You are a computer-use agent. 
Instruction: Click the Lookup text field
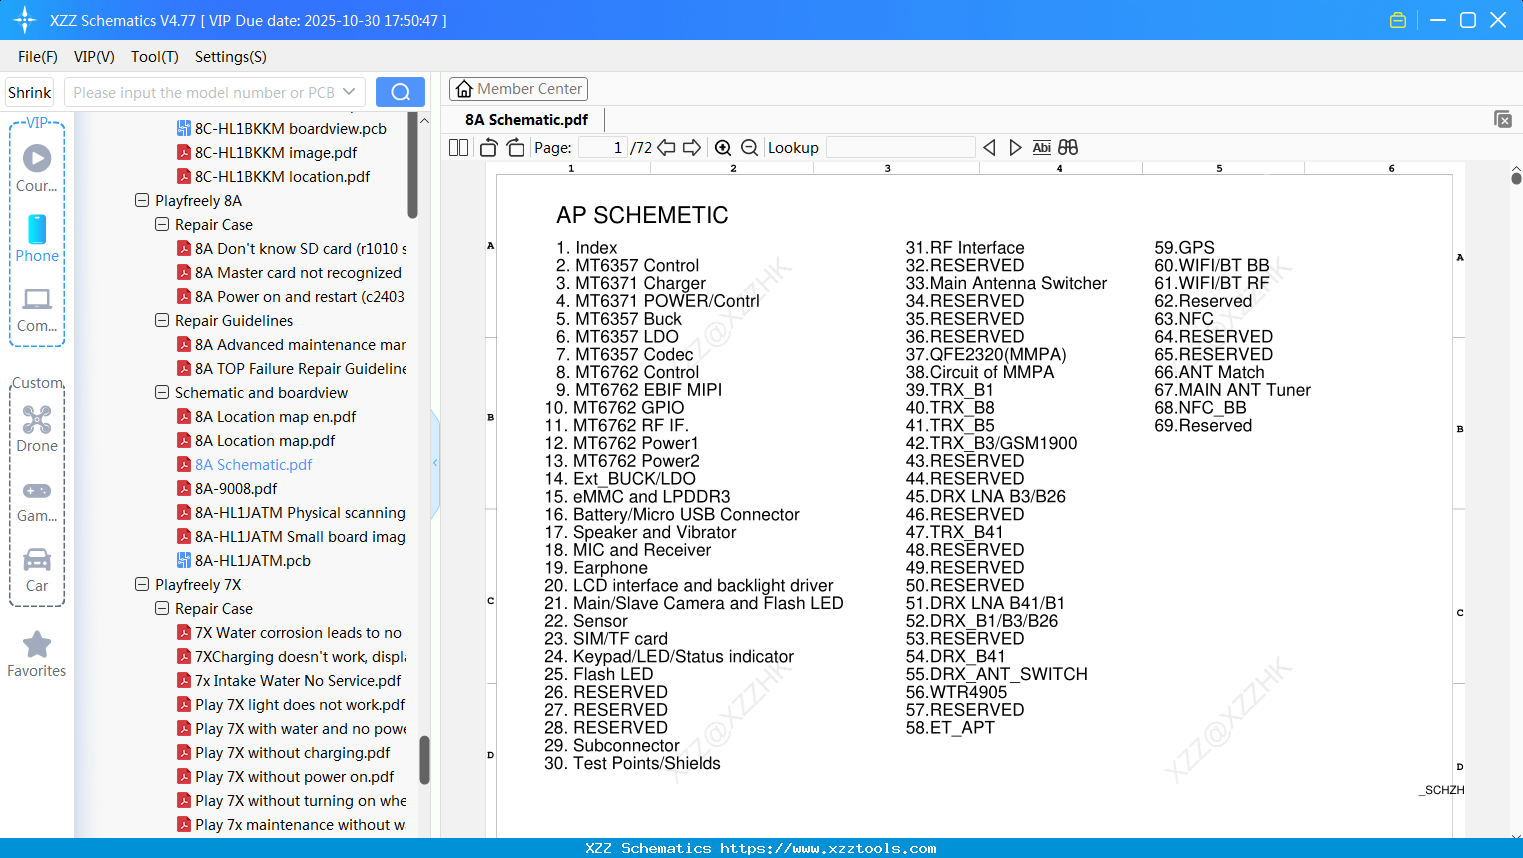[x=900, y=147]
